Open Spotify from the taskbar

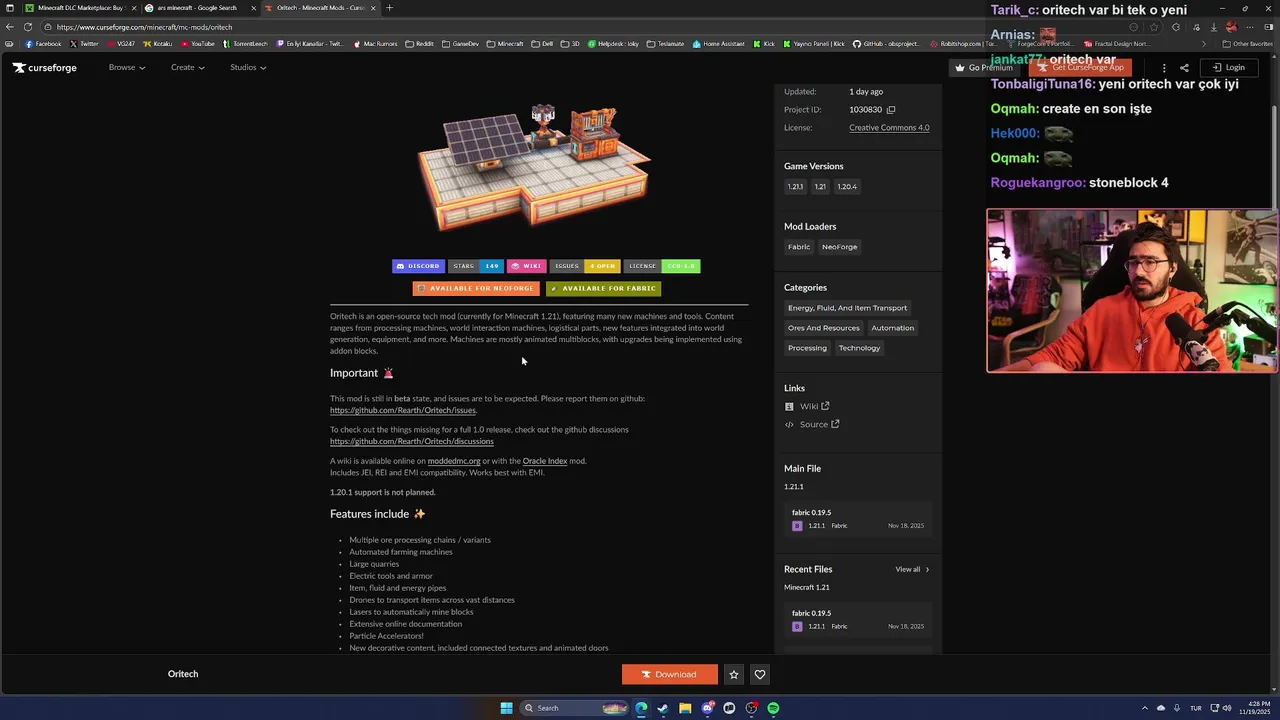click(x=773, y=708)
